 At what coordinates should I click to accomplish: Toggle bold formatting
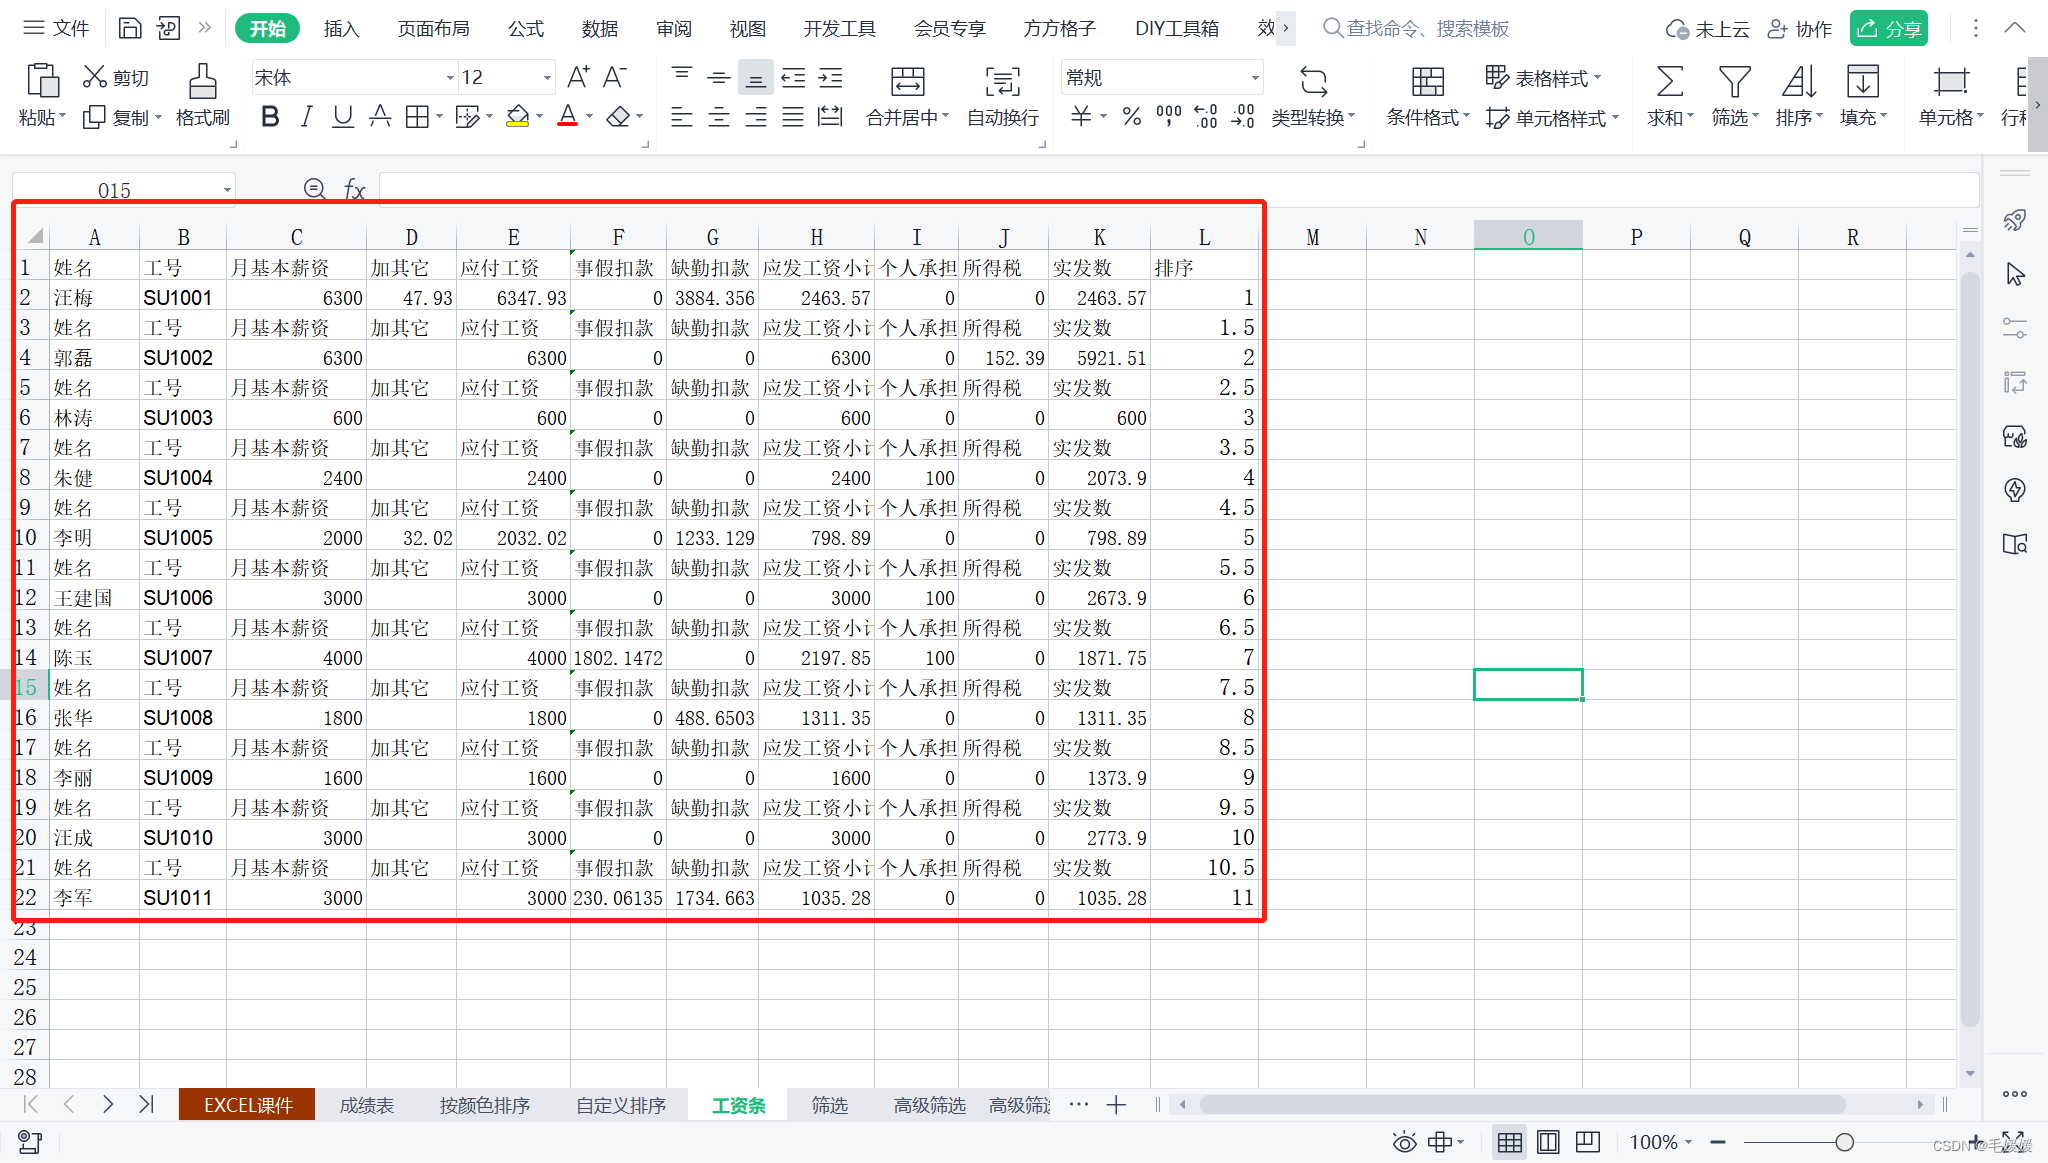click(270, 117)
